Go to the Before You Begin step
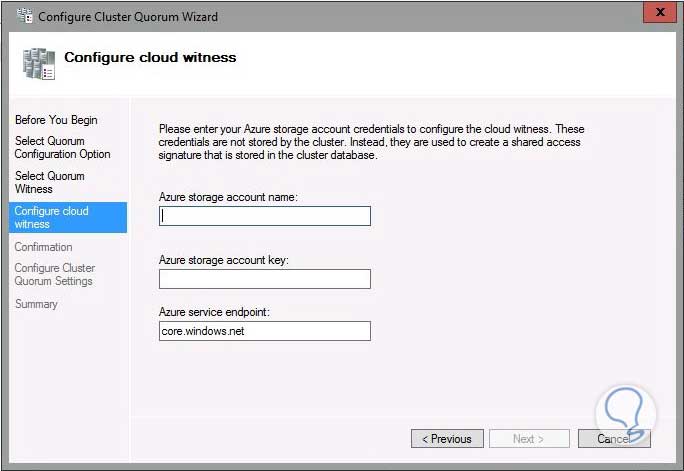 pyautogui.click(x=56, y=120)
